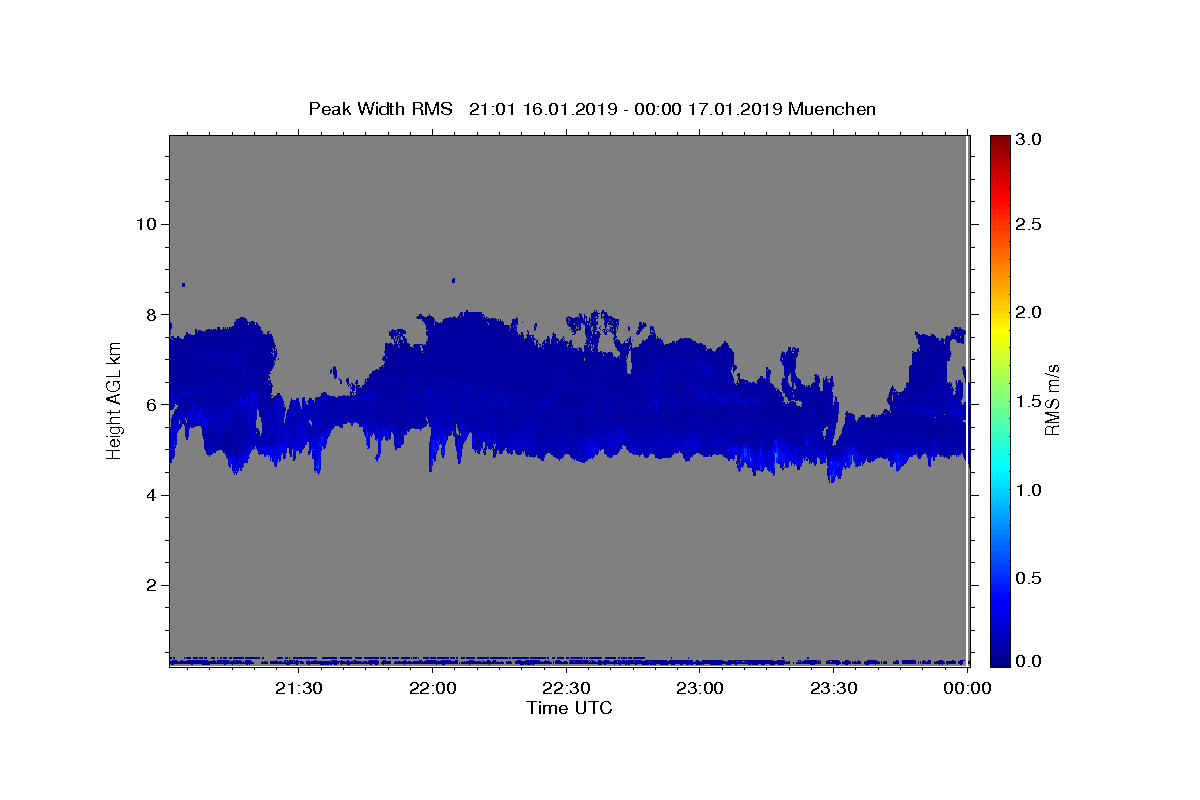Click the 23:30 time tick label
This screenshot has height=800, width=1200.
coord(834,688)
